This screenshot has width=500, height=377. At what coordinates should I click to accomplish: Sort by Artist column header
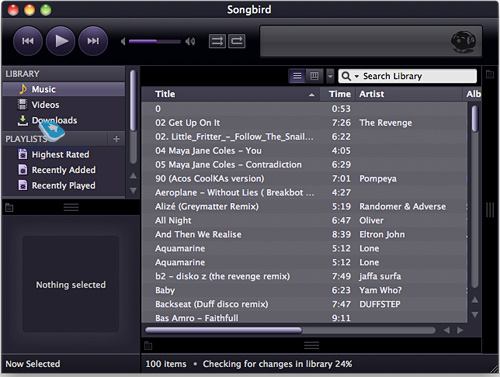pos(409,94)
